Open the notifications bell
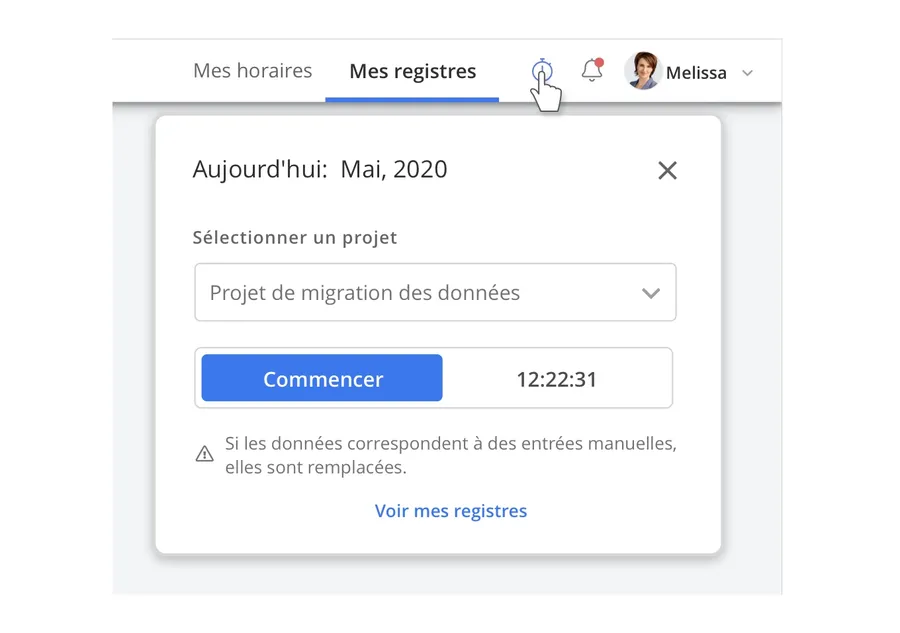This screenshot has height=633, width=900. [592, 71]
